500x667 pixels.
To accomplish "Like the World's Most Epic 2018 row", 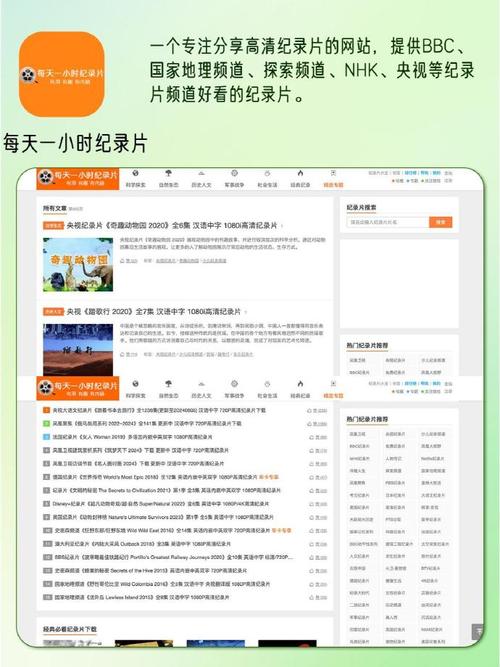I will [318, 478].
